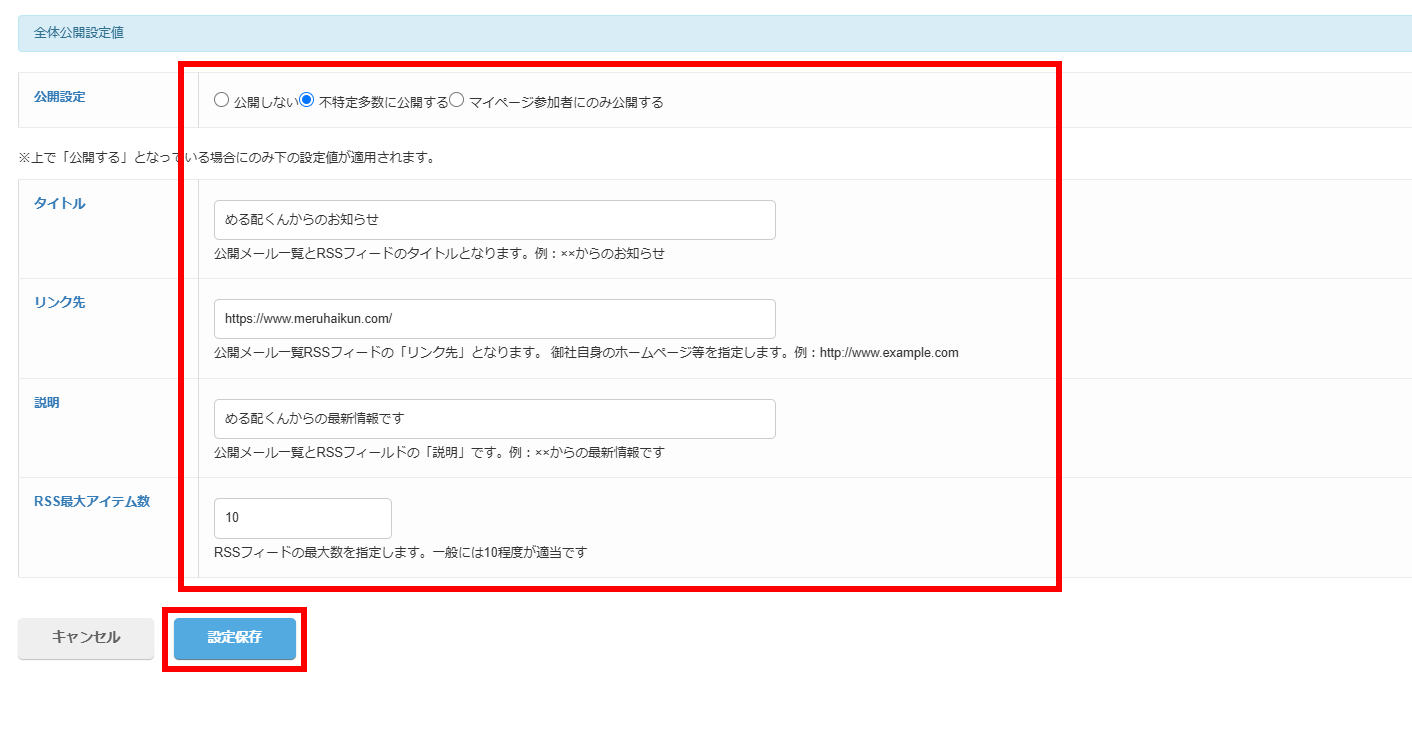Select the 公開しない radio button
1412x749 pixels.
click(x=221, y=100)
